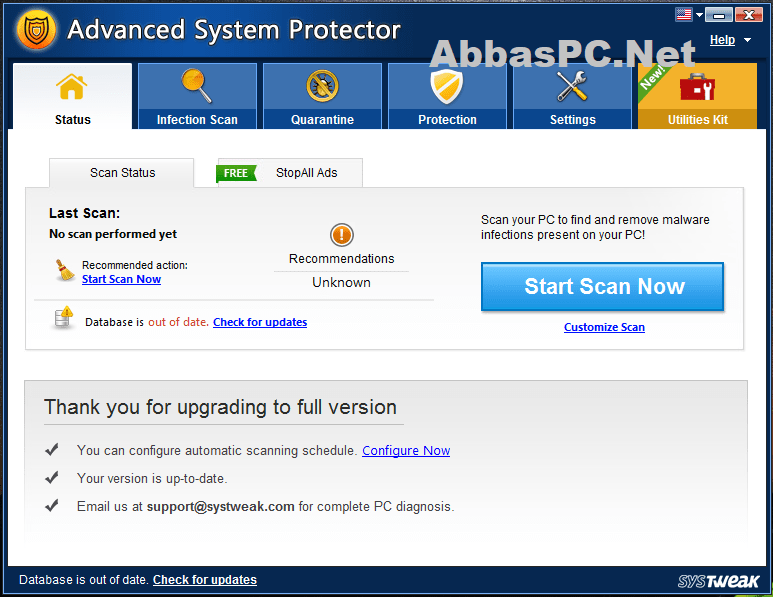Click the Customize Scan link
This screenshot has width=773, height=597.
604,327
